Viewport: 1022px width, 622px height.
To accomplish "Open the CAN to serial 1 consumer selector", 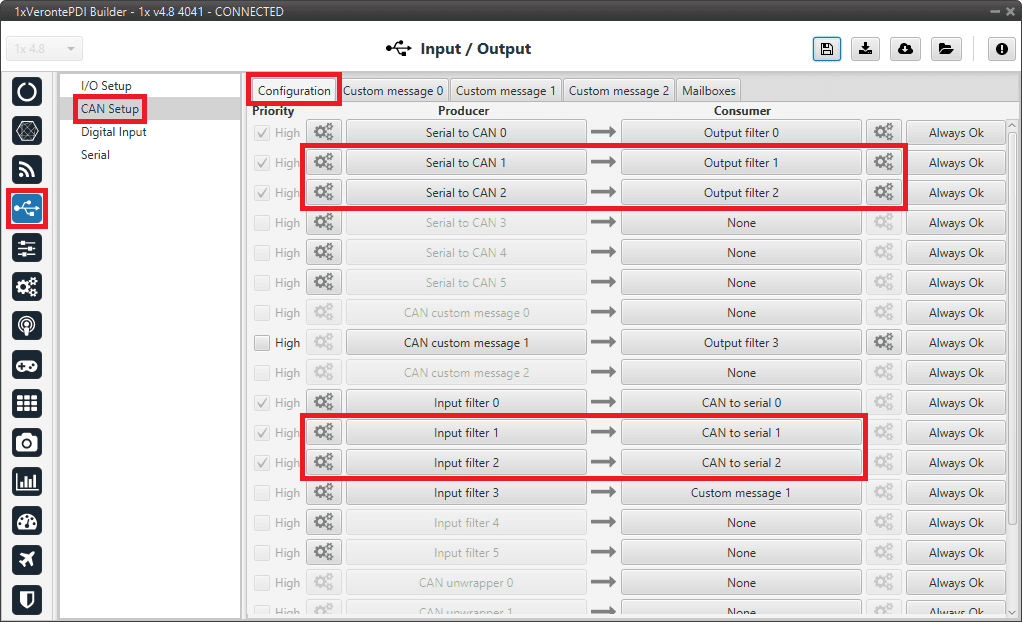I will coord(741,433).
